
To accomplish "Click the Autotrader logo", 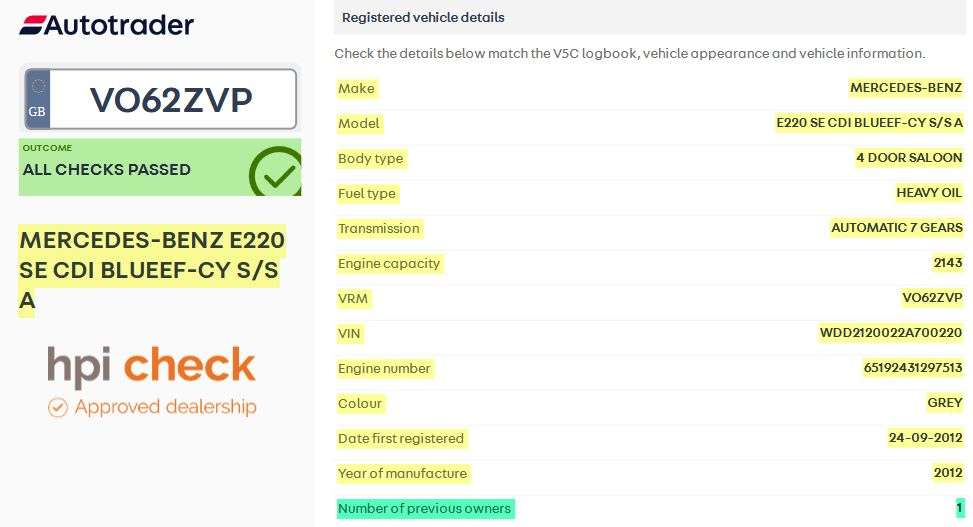I will pyautogui.click(x=106, y=25).
